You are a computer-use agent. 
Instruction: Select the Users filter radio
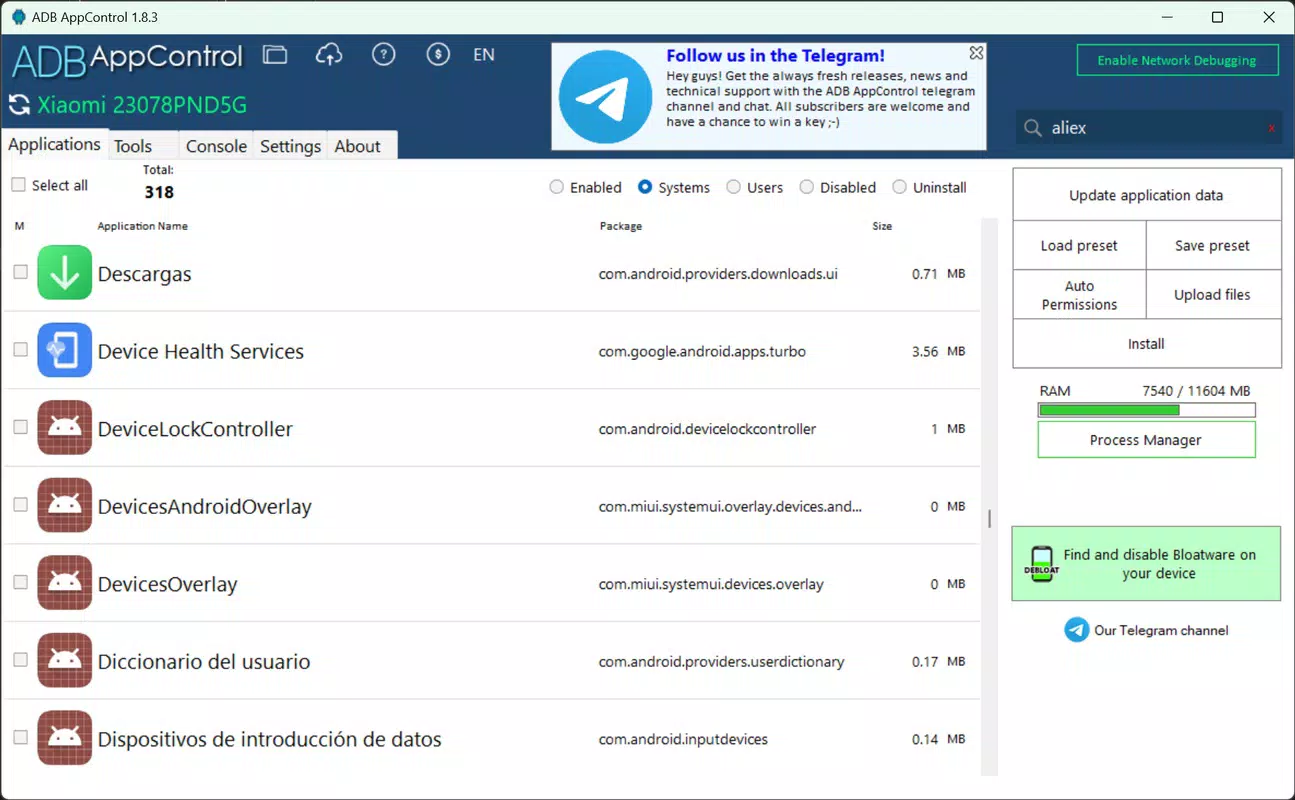(734, 187)
